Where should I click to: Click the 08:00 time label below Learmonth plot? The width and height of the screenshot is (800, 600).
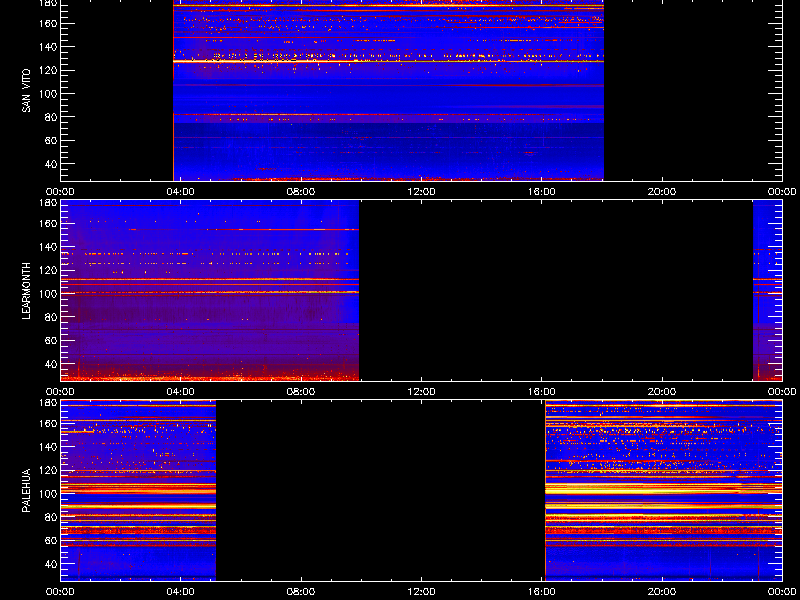tap(301, 392)
